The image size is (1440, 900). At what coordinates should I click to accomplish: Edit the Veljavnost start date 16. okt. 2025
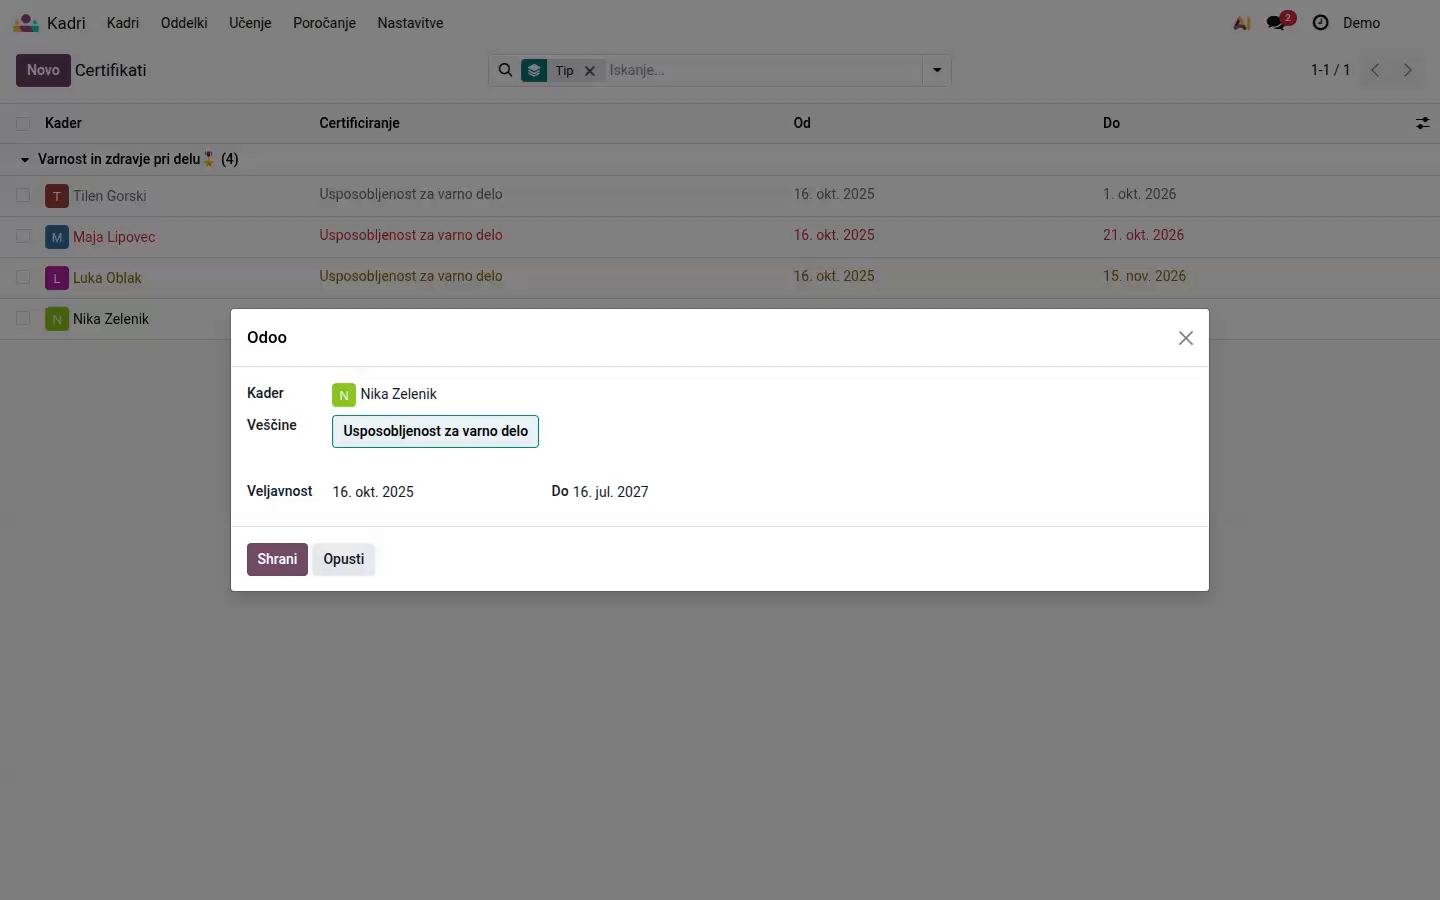point(373,492)
